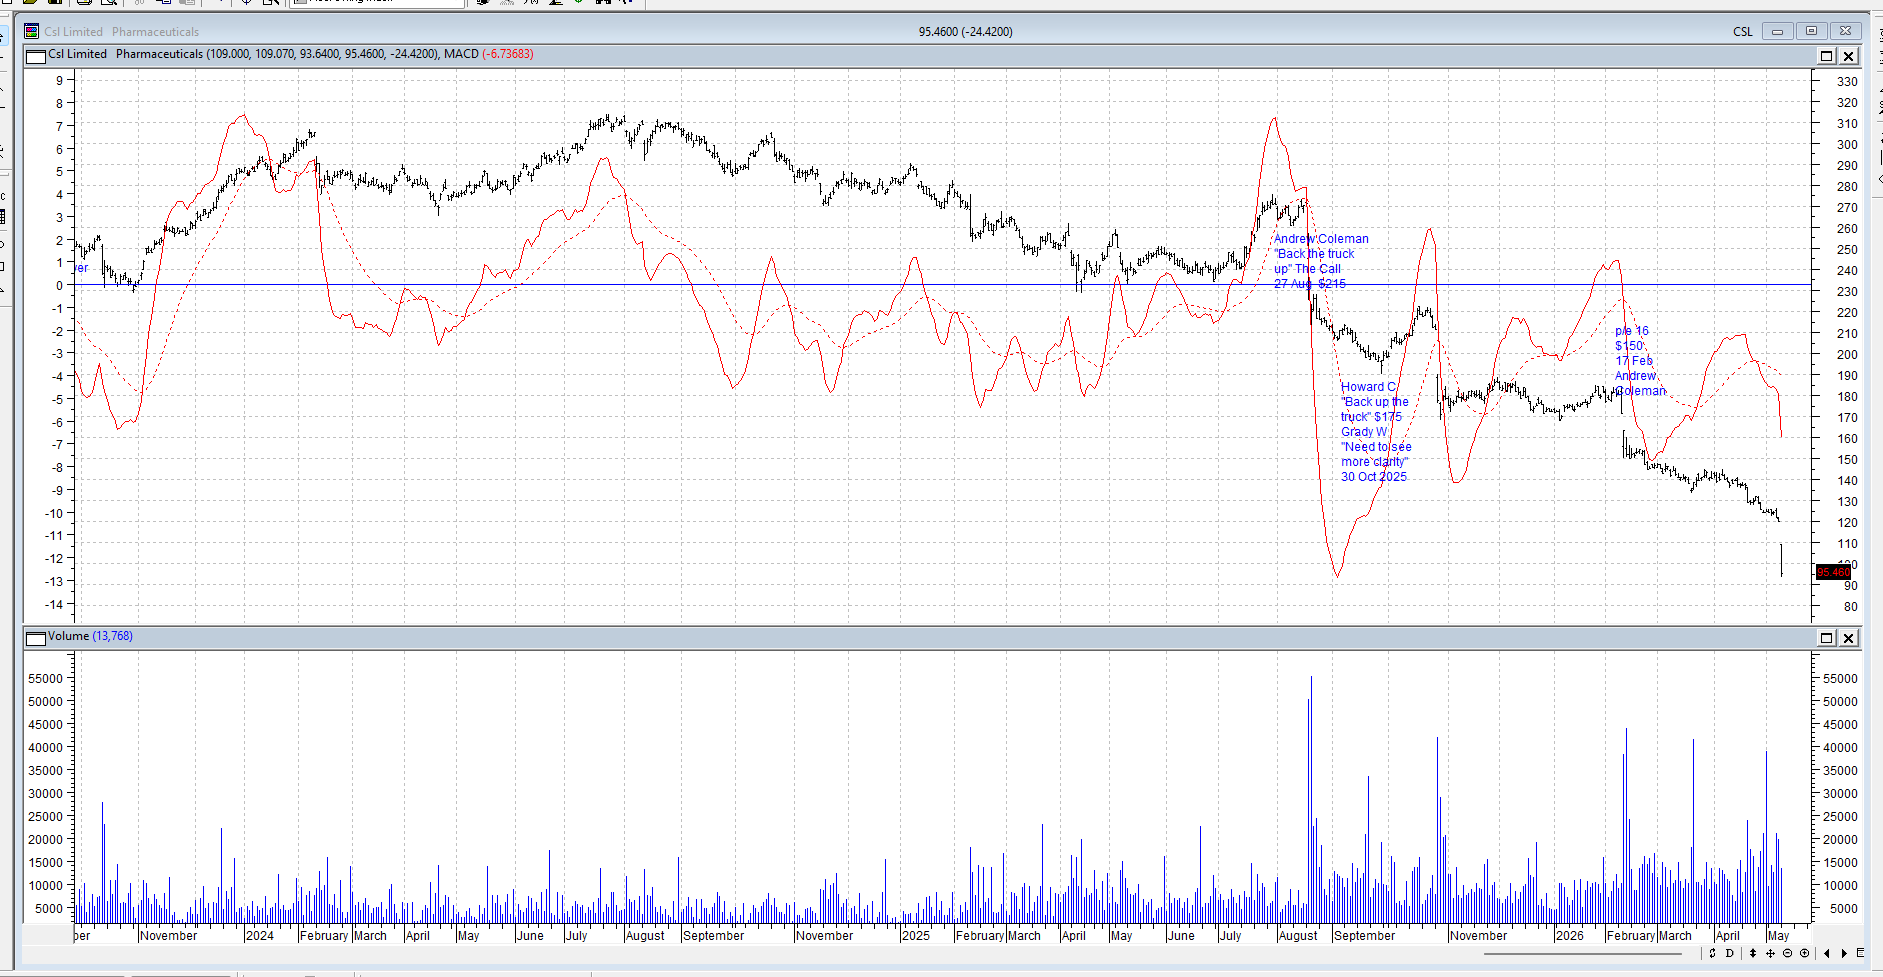Select the 'Csl Limited Pharmaceuticals' window title text
The height and width of the screenshot is (977, 1883).
[x=121, y=32]
